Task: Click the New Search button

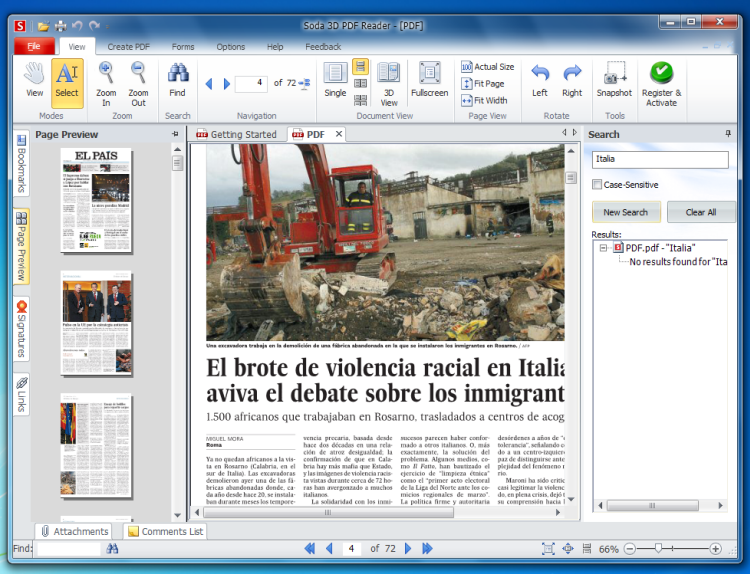Action: click(x=625, y=212)
